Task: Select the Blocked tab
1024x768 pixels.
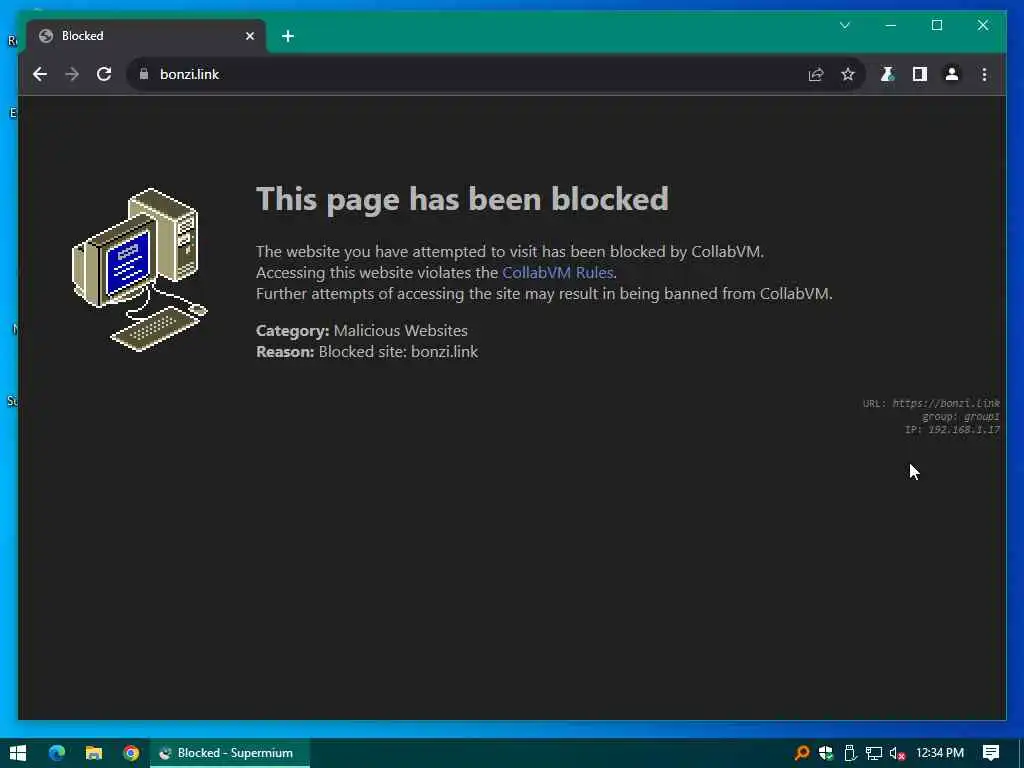Action: click(145, 37)
